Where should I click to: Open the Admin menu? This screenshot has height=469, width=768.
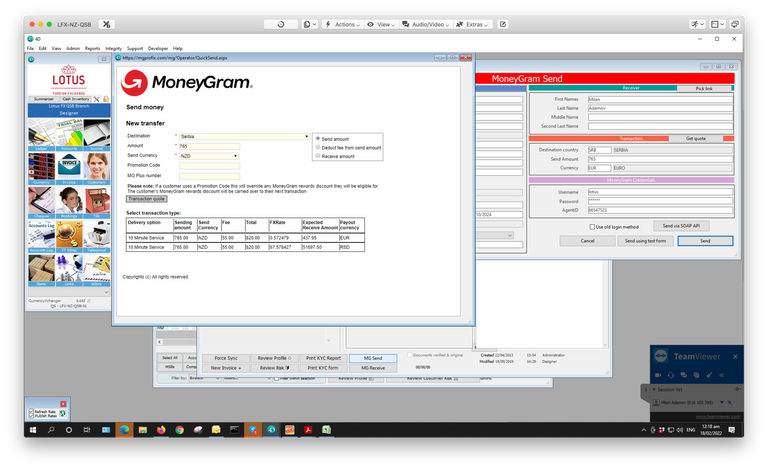pyautogui.click(x=73, y=48)
